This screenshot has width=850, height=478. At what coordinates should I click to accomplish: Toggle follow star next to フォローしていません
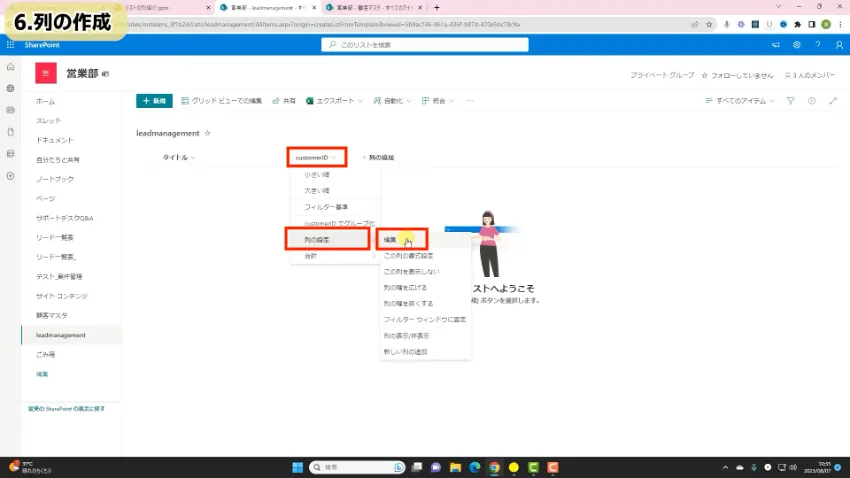(706, 75)
